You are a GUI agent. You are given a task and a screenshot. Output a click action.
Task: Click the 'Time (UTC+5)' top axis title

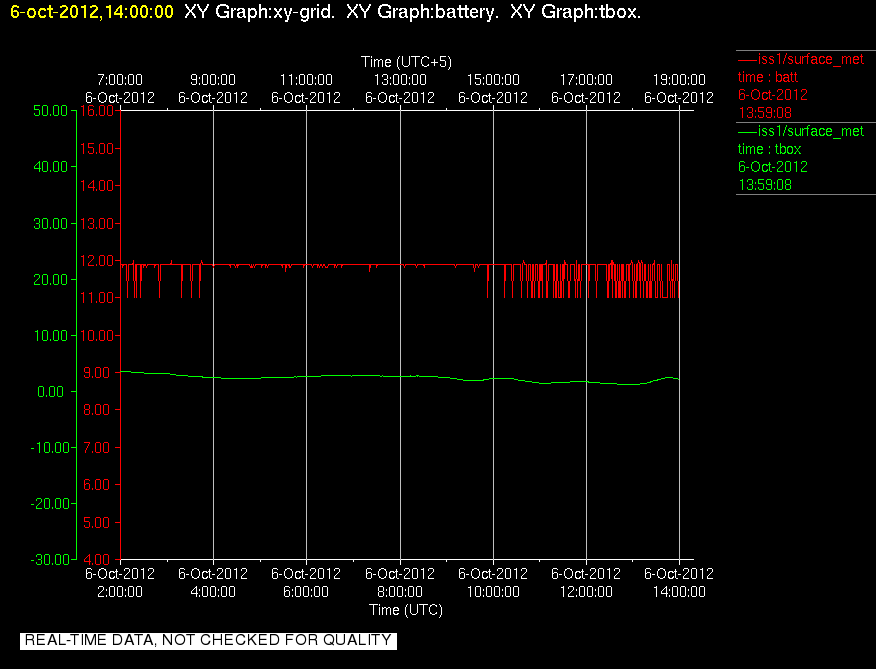(x=406, y=62)
